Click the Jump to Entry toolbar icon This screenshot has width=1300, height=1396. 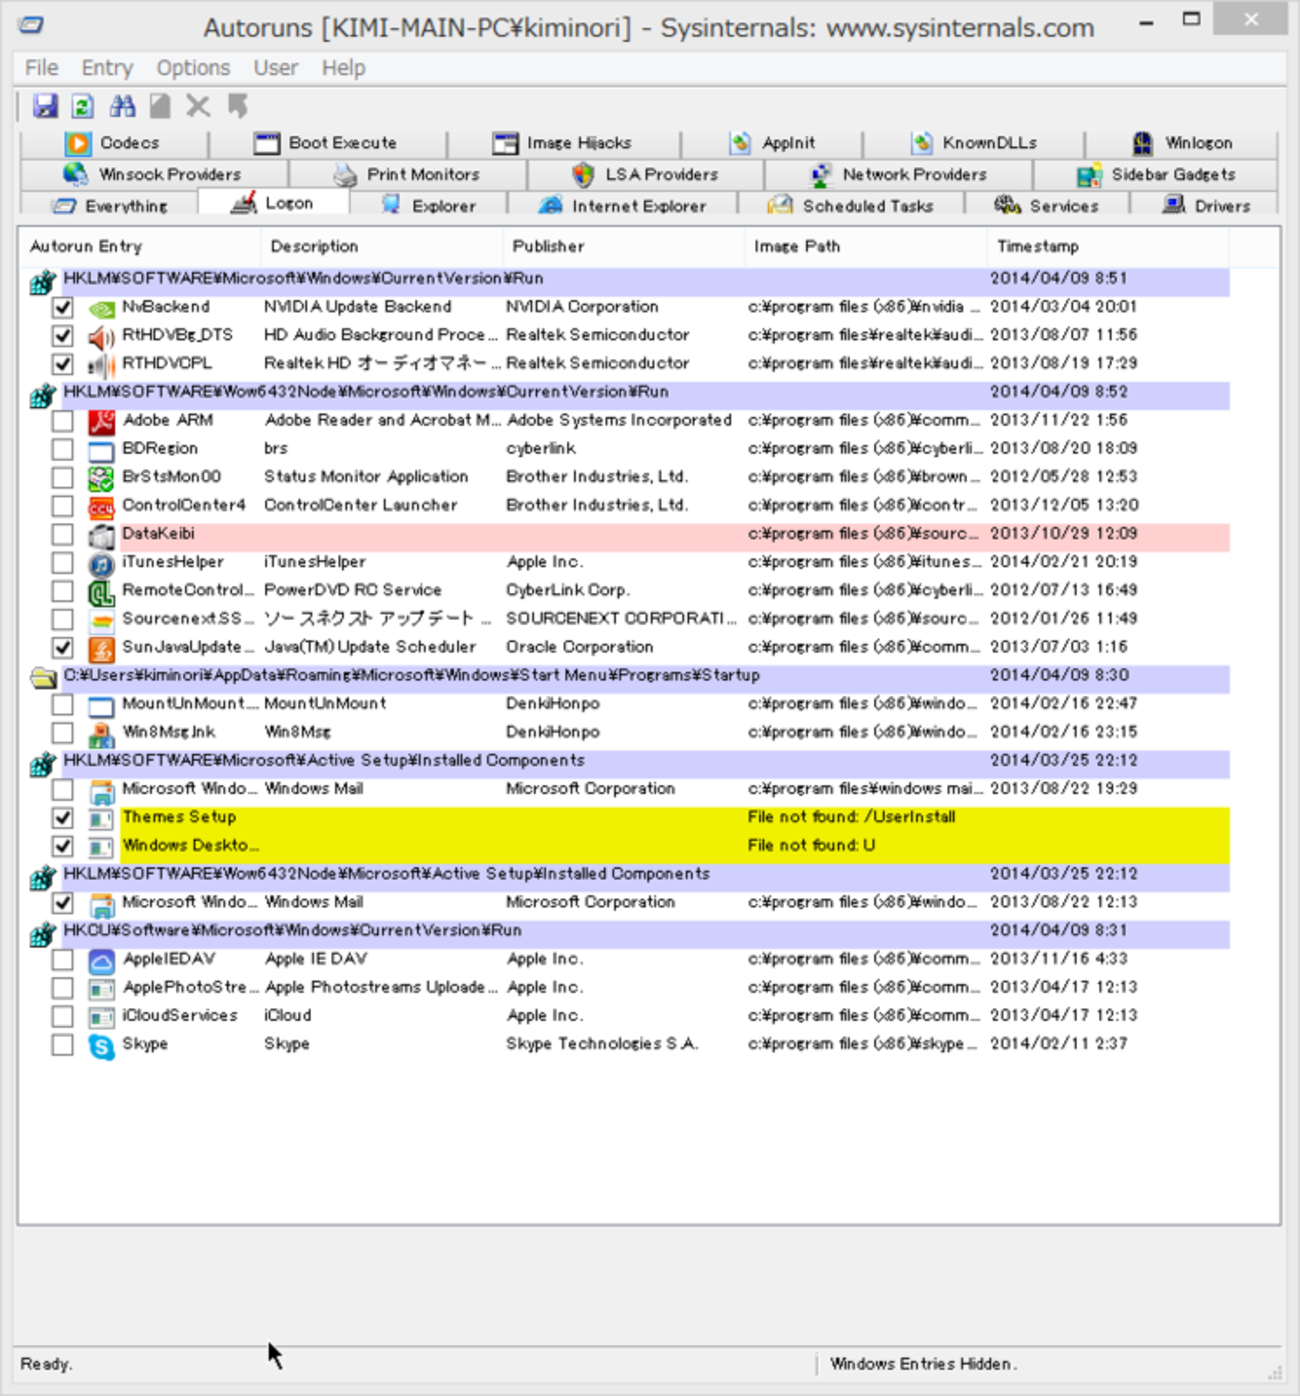tap(237, 106)
